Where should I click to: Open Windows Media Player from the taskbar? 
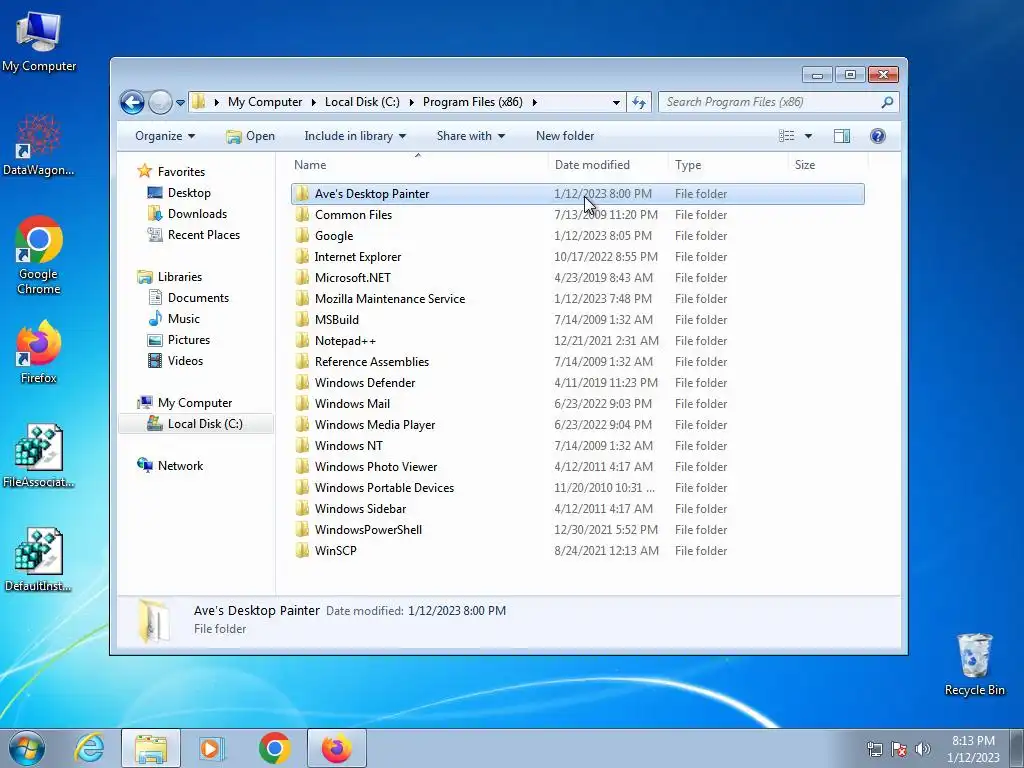pyautogui.click(x=212, y=748)
